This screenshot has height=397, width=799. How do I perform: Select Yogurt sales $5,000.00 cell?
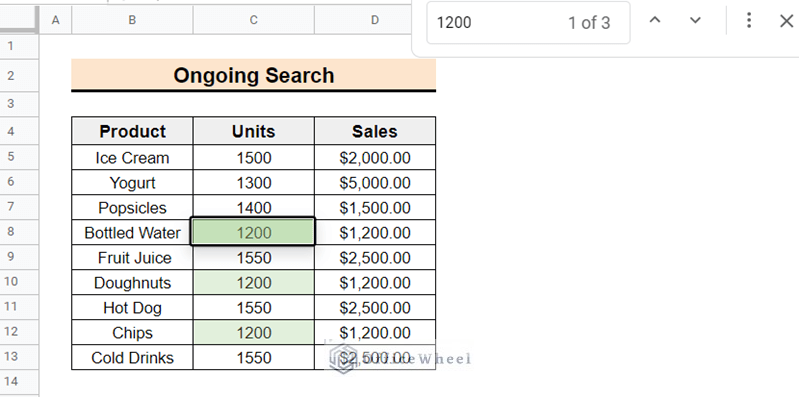click(375, 182)
